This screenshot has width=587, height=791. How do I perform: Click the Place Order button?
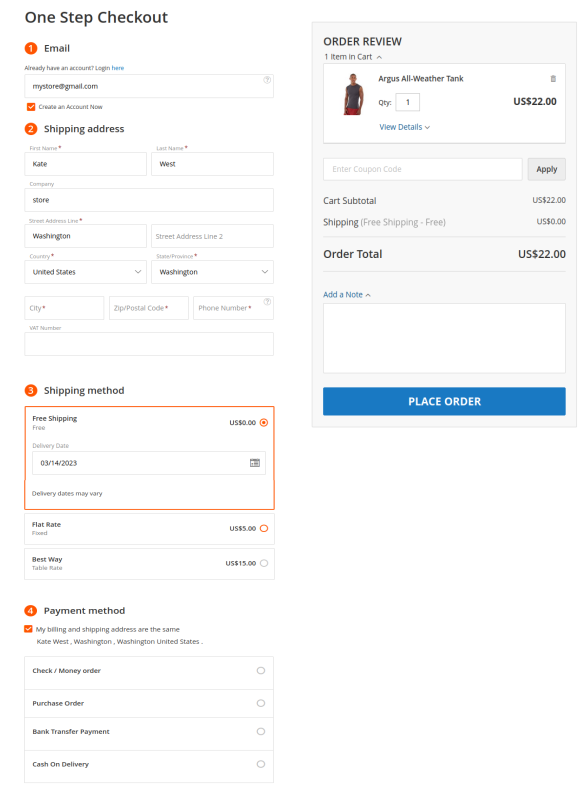[x=444, y=402]
